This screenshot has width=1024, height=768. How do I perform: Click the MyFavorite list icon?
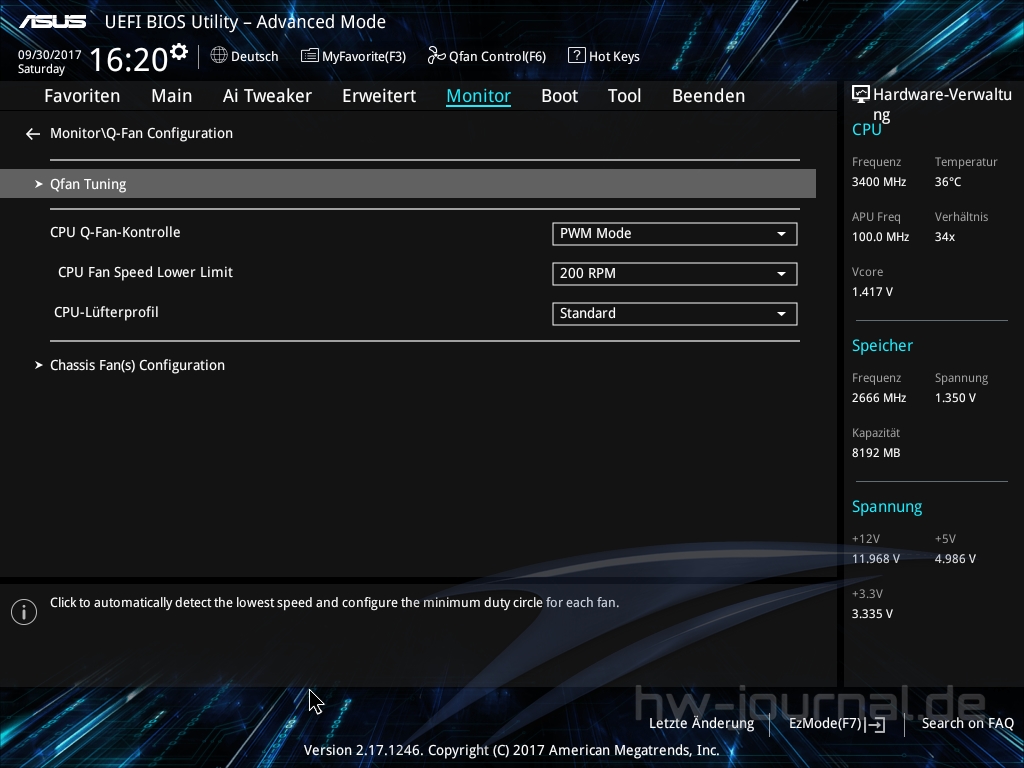point(310,56)
